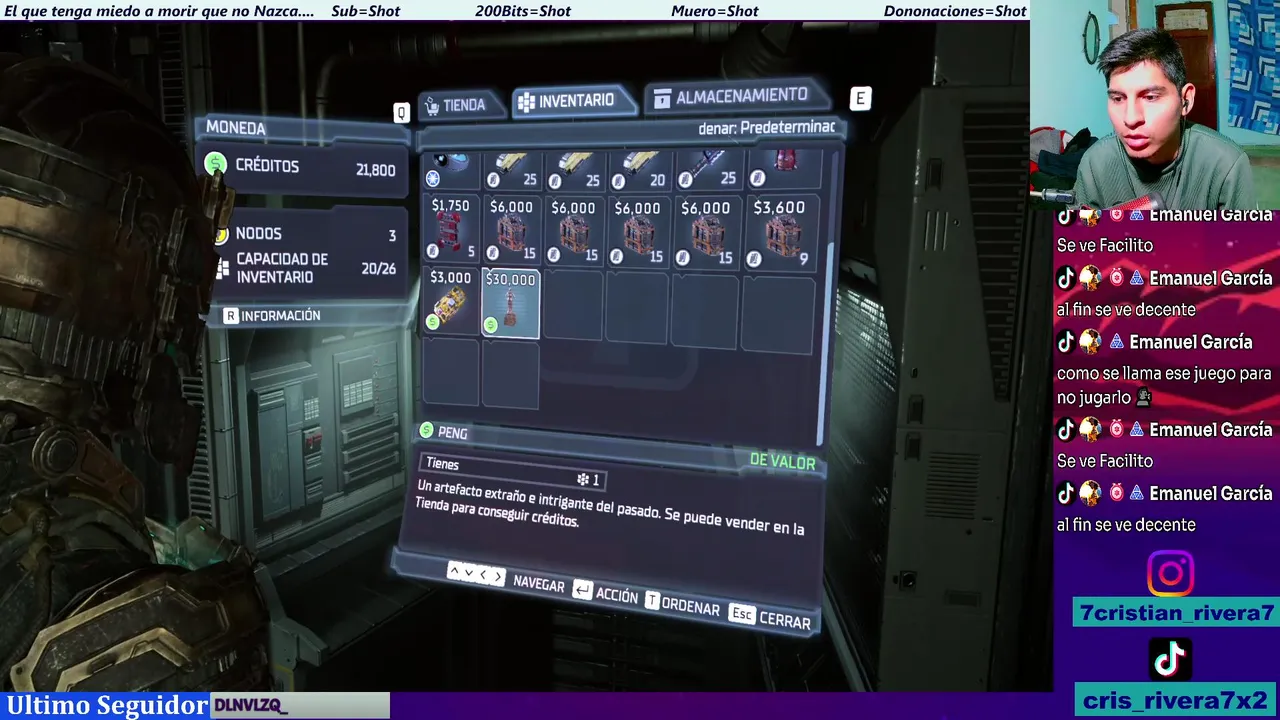
Task: Click the Q key prompt icon
Action: (401, 112)
